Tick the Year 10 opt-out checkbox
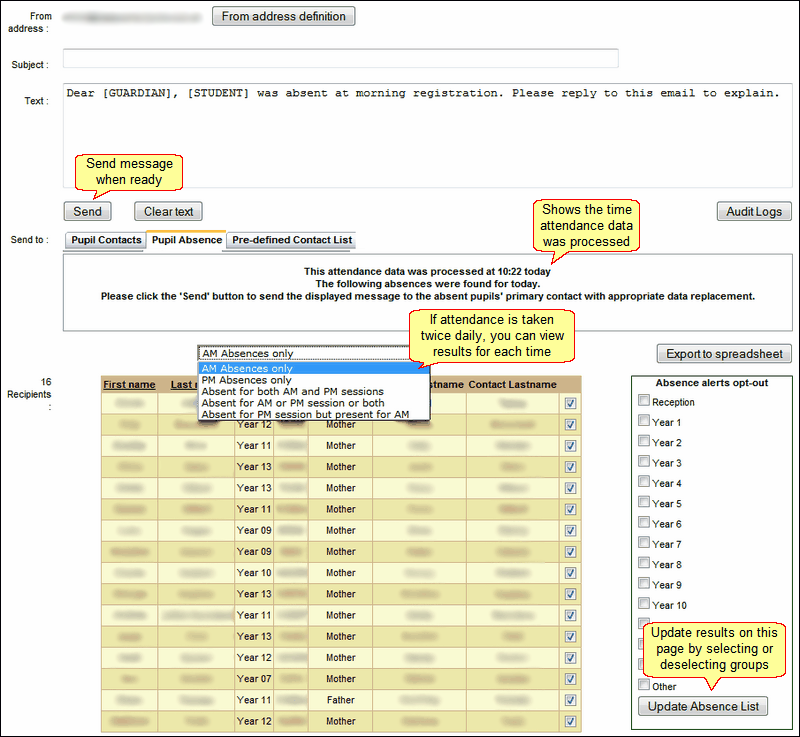800x737 pixels. (x=644, y=604)
